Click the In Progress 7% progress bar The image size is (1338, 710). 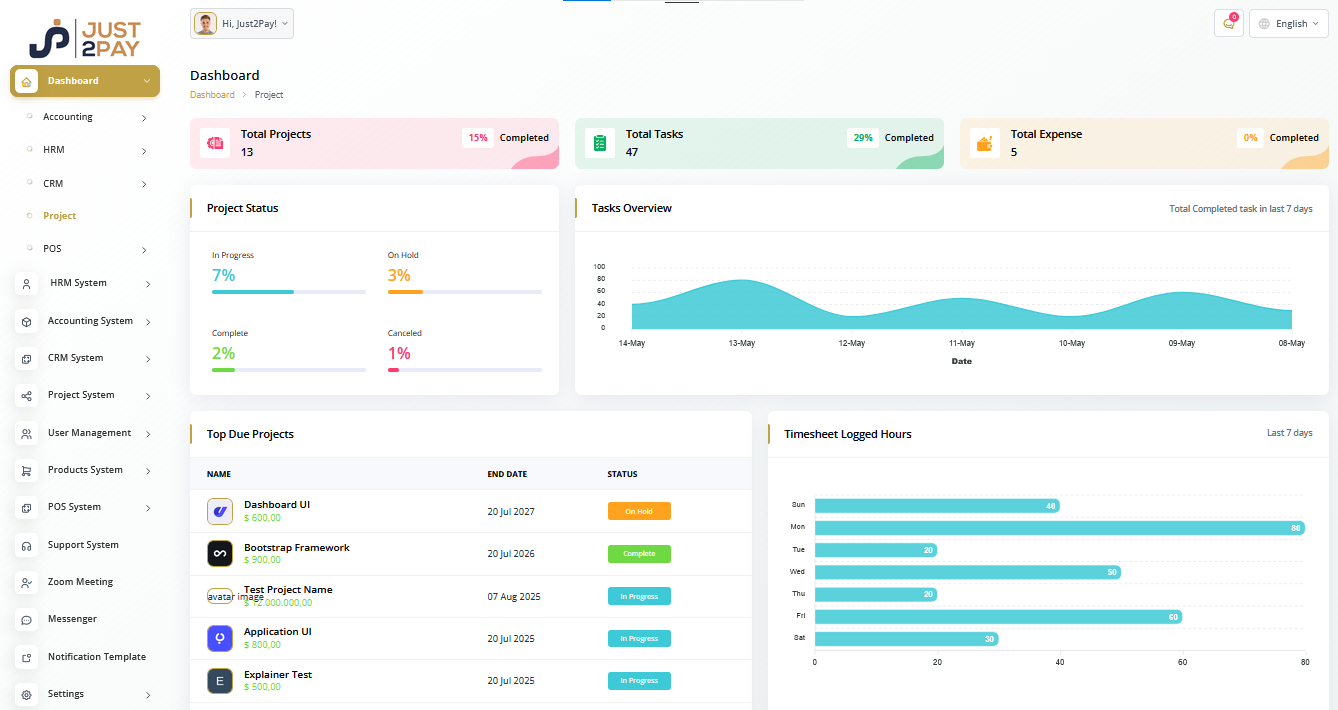tap(288, 292)
